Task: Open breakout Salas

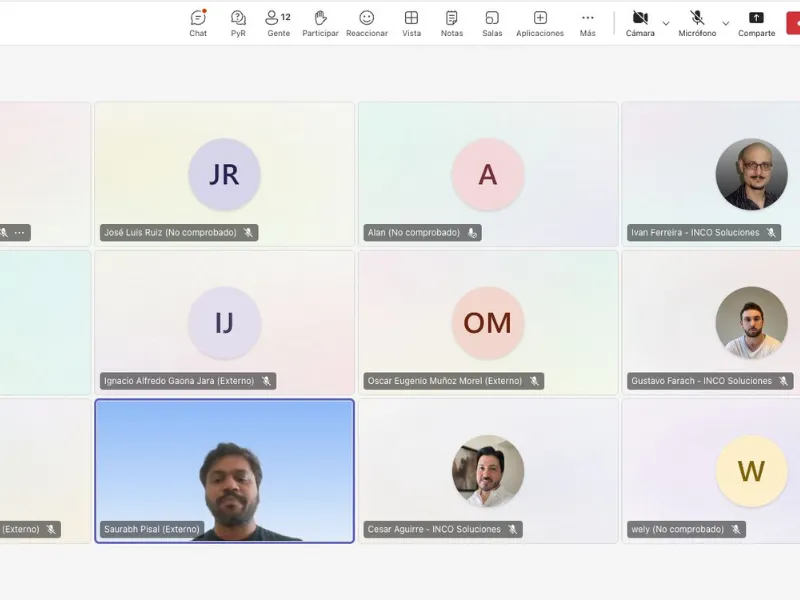Action: (x=492, y=23)
